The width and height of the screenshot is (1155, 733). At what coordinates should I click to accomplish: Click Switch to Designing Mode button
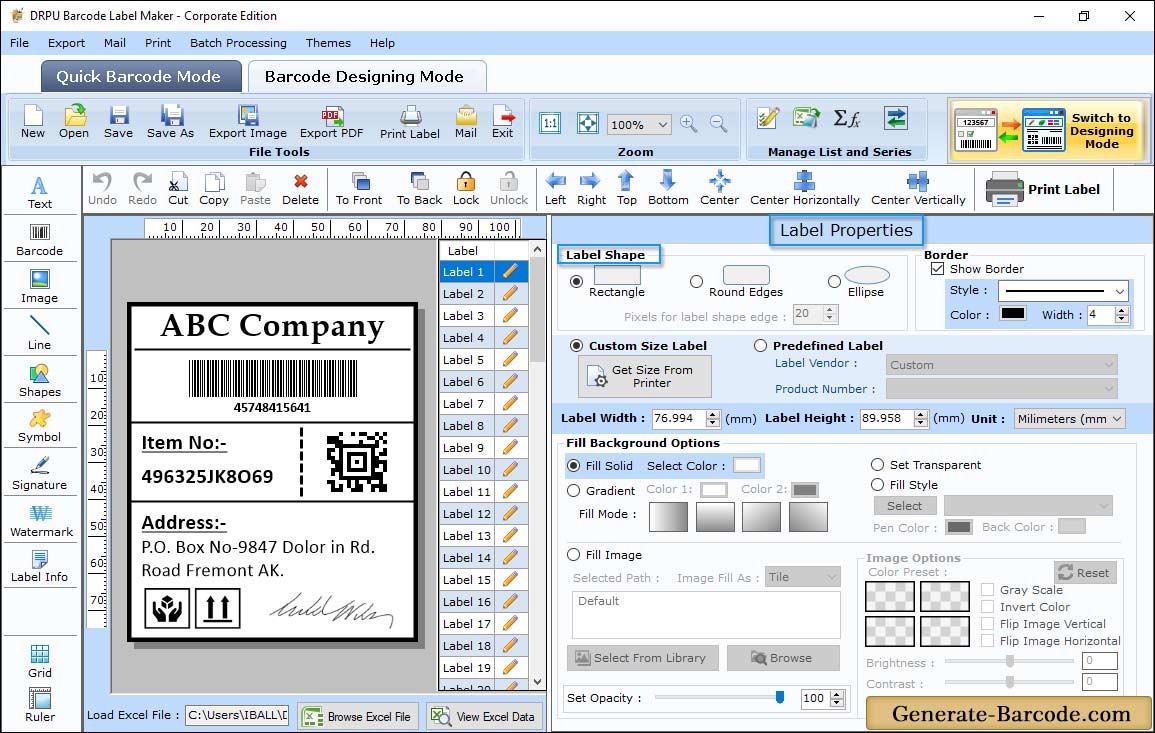[1049, 130]
